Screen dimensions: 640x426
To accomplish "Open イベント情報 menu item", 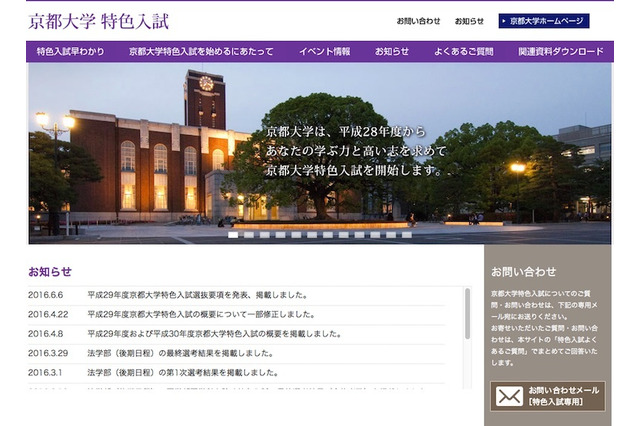I will click(x=324, y=51).
